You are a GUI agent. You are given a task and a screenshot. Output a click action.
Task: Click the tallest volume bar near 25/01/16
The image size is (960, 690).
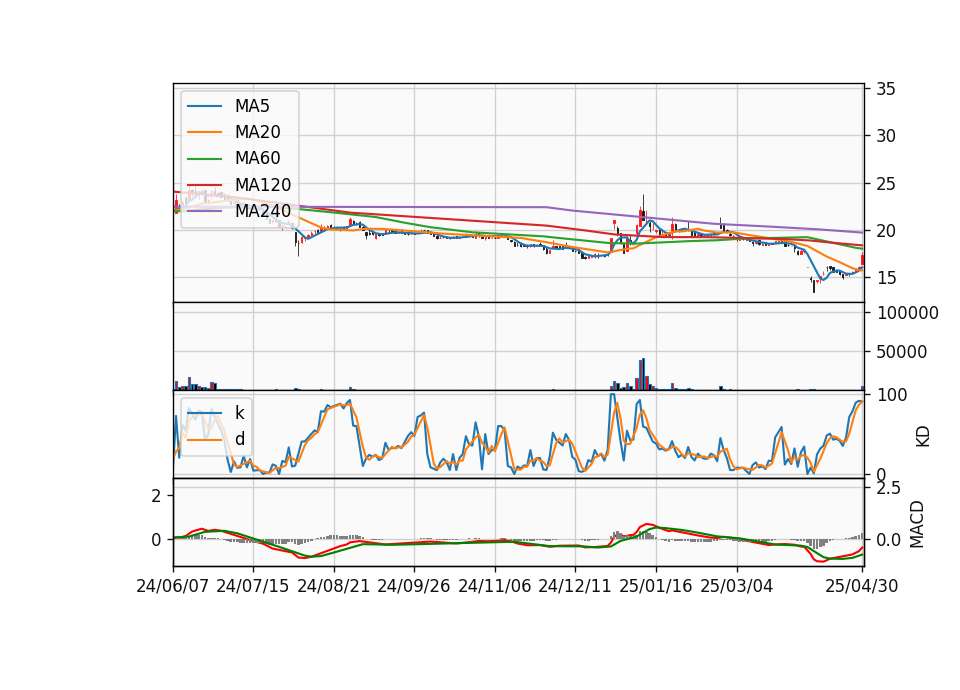tap(643, 374)
